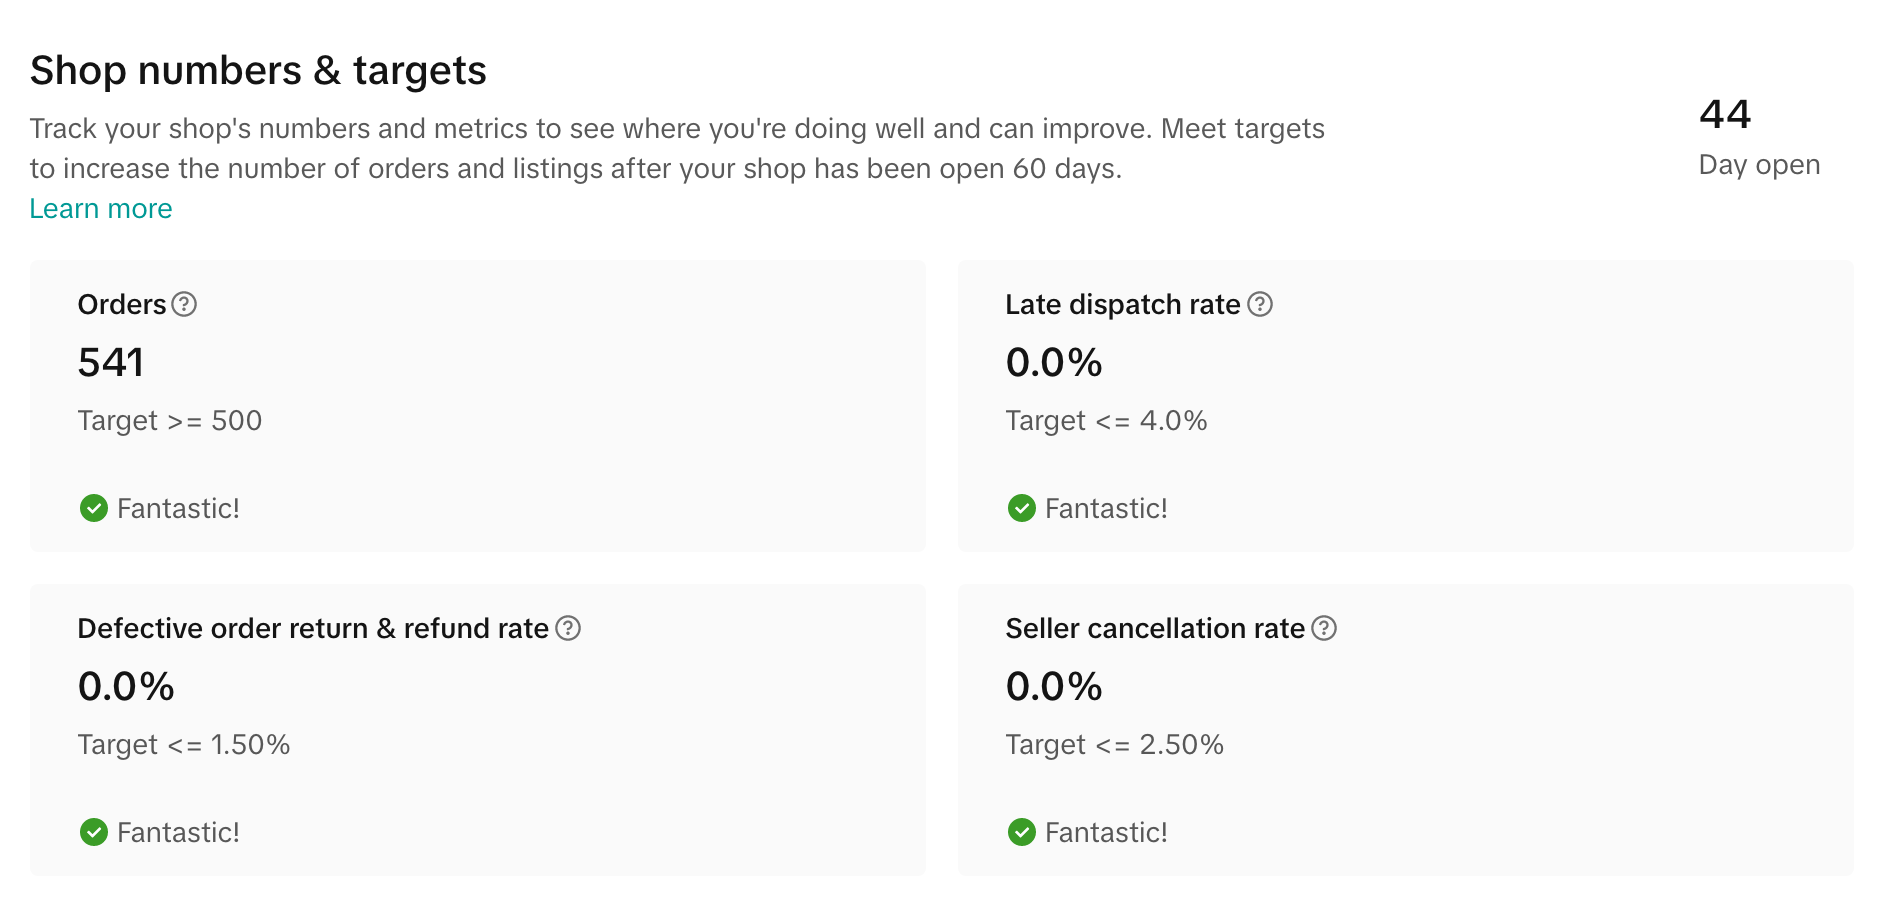Click green checkmark in Defective order return card
Screen dimensions: 1886x906
point(94,832)
